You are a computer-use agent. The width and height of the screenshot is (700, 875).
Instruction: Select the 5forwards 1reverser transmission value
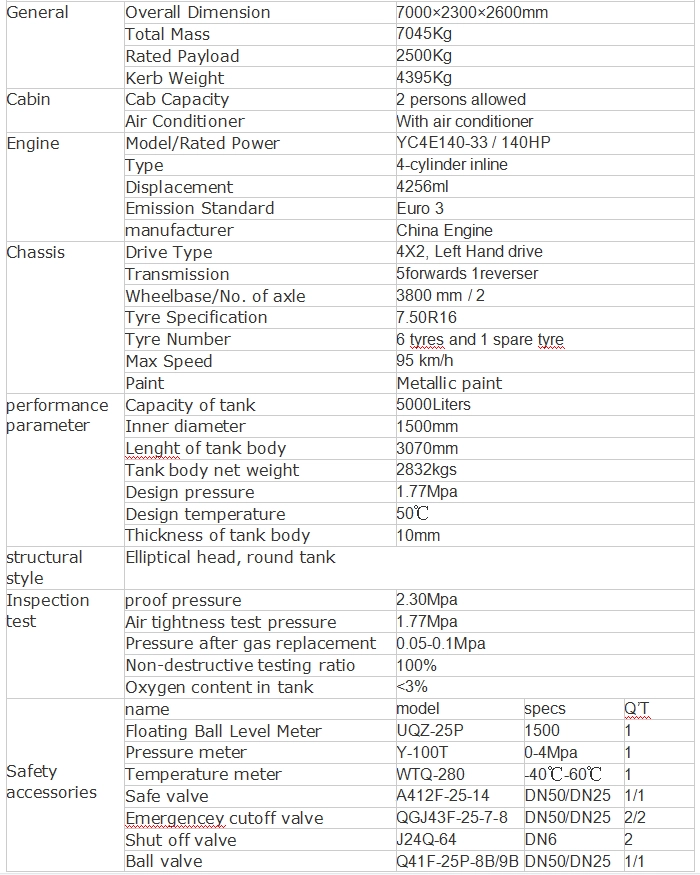tap(467, 273)
